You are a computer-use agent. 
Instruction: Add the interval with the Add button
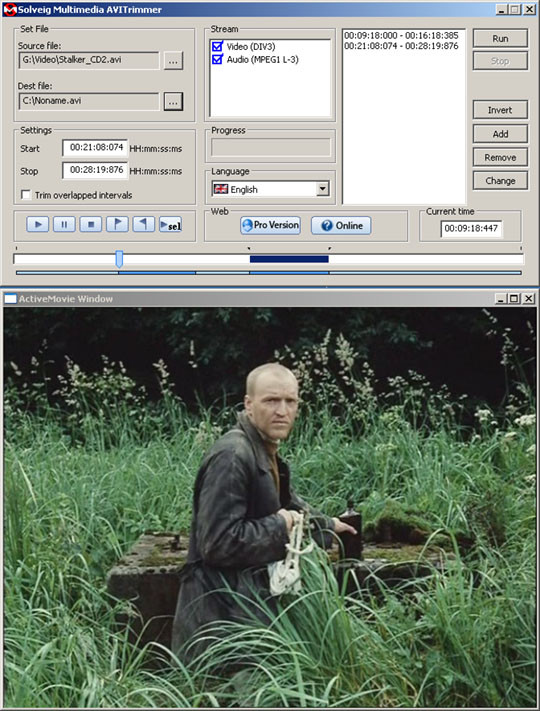pos(500,134)
